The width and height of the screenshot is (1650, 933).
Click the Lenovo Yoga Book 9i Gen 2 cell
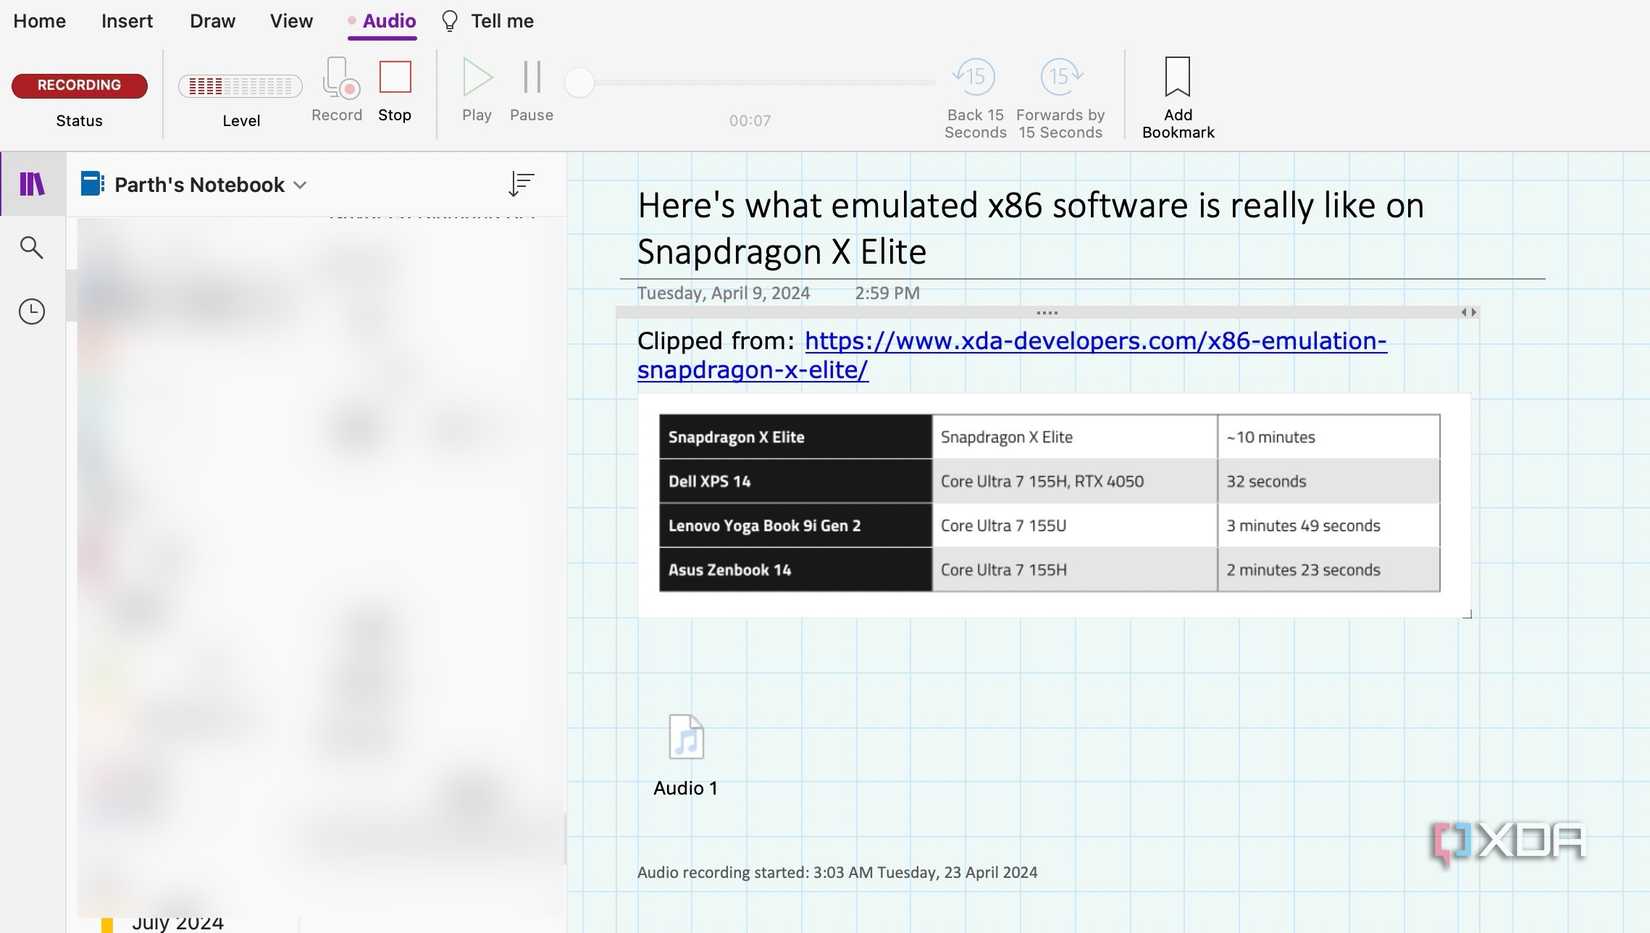[795, 525]
